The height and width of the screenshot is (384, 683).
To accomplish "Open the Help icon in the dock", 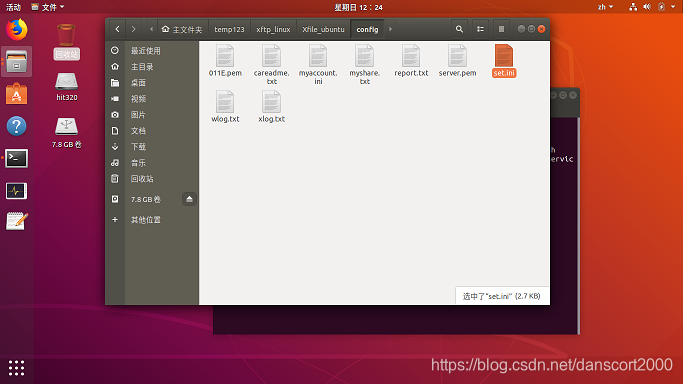I will click(x=17, y=126).
